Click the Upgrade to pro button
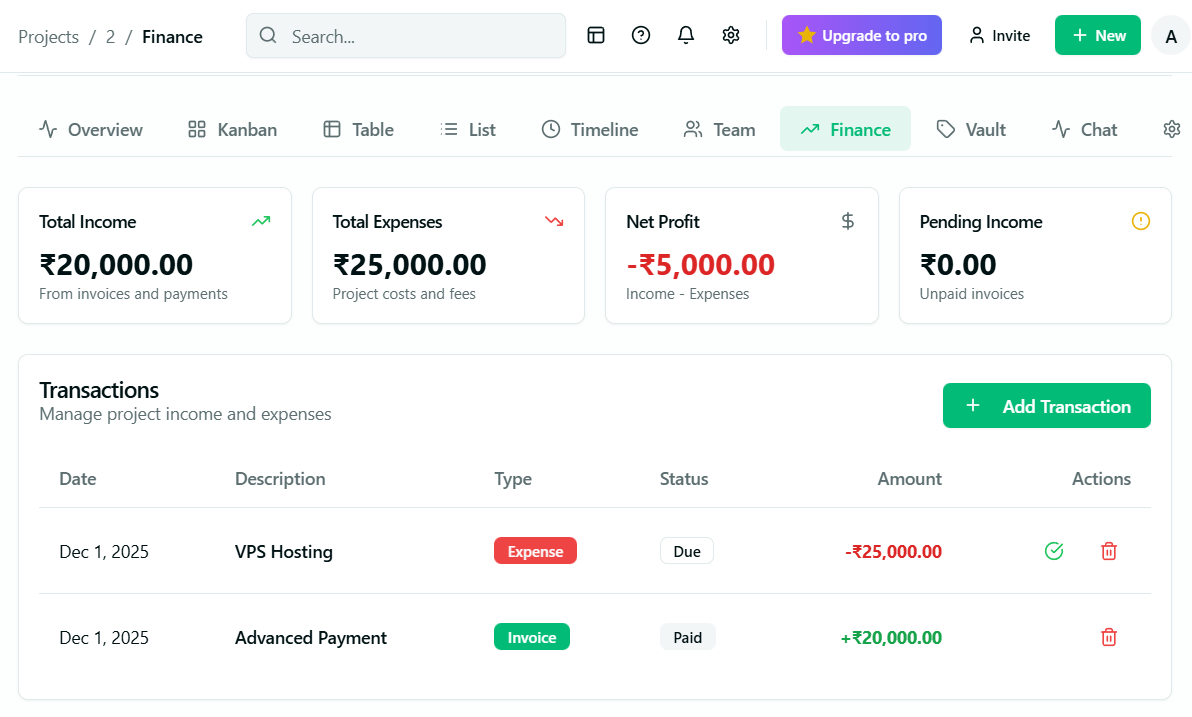 (x=862, y=35)
